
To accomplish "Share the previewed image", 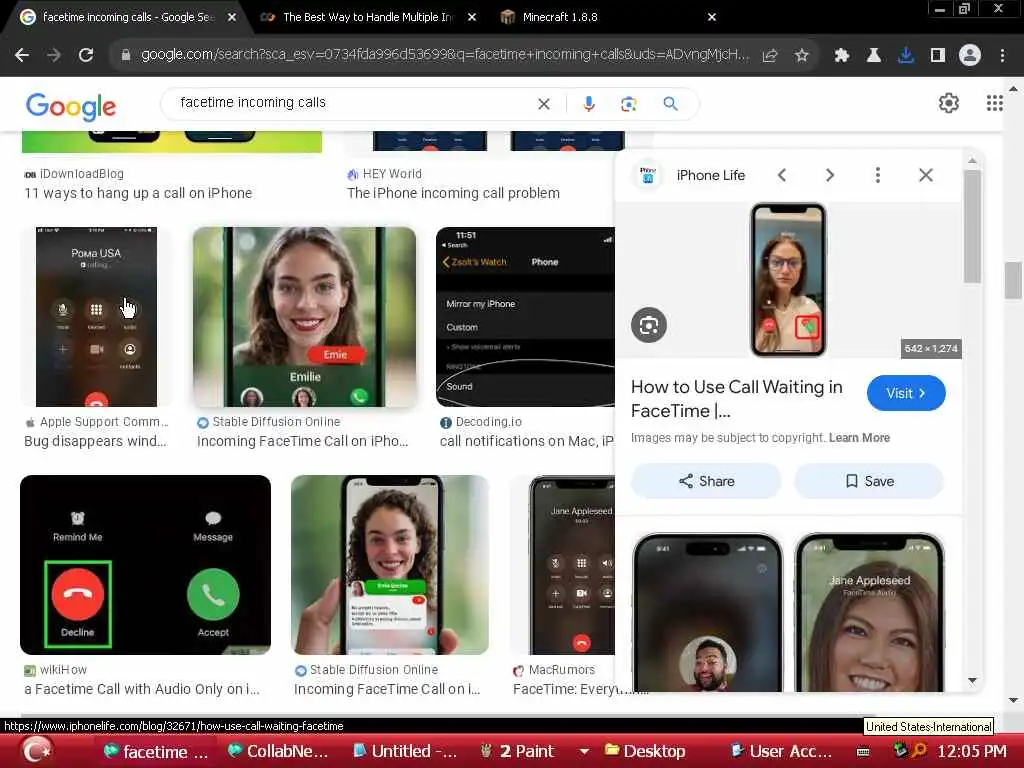I will [x=706, y=481].
